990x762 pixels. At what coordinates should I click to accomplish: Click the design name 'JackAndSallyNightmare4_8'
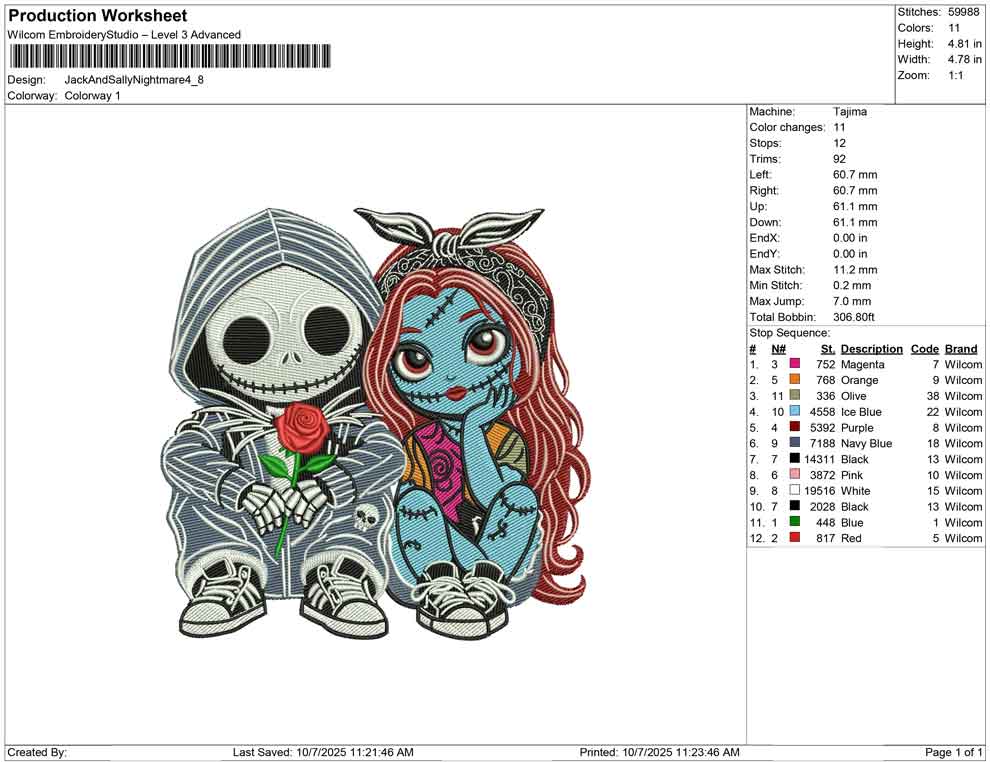[x=134, y=80]
